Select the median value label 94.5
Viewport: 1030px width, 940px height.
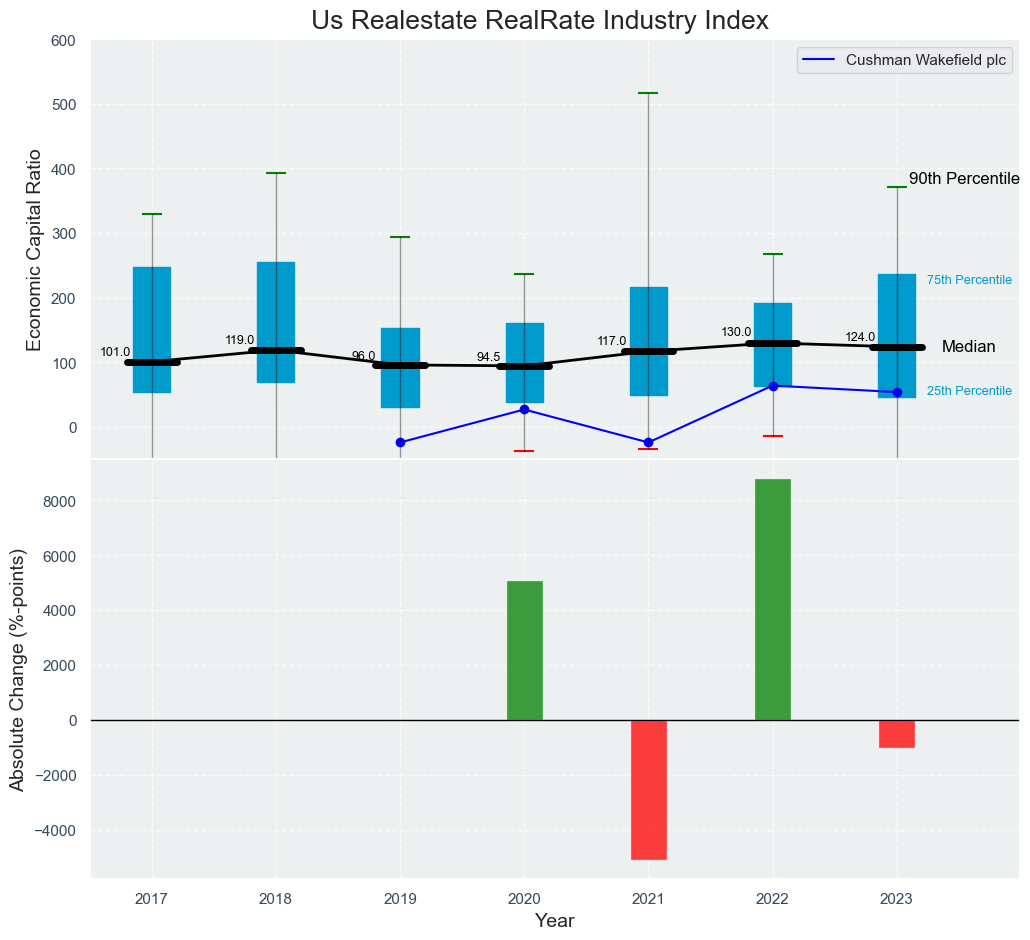489,357
